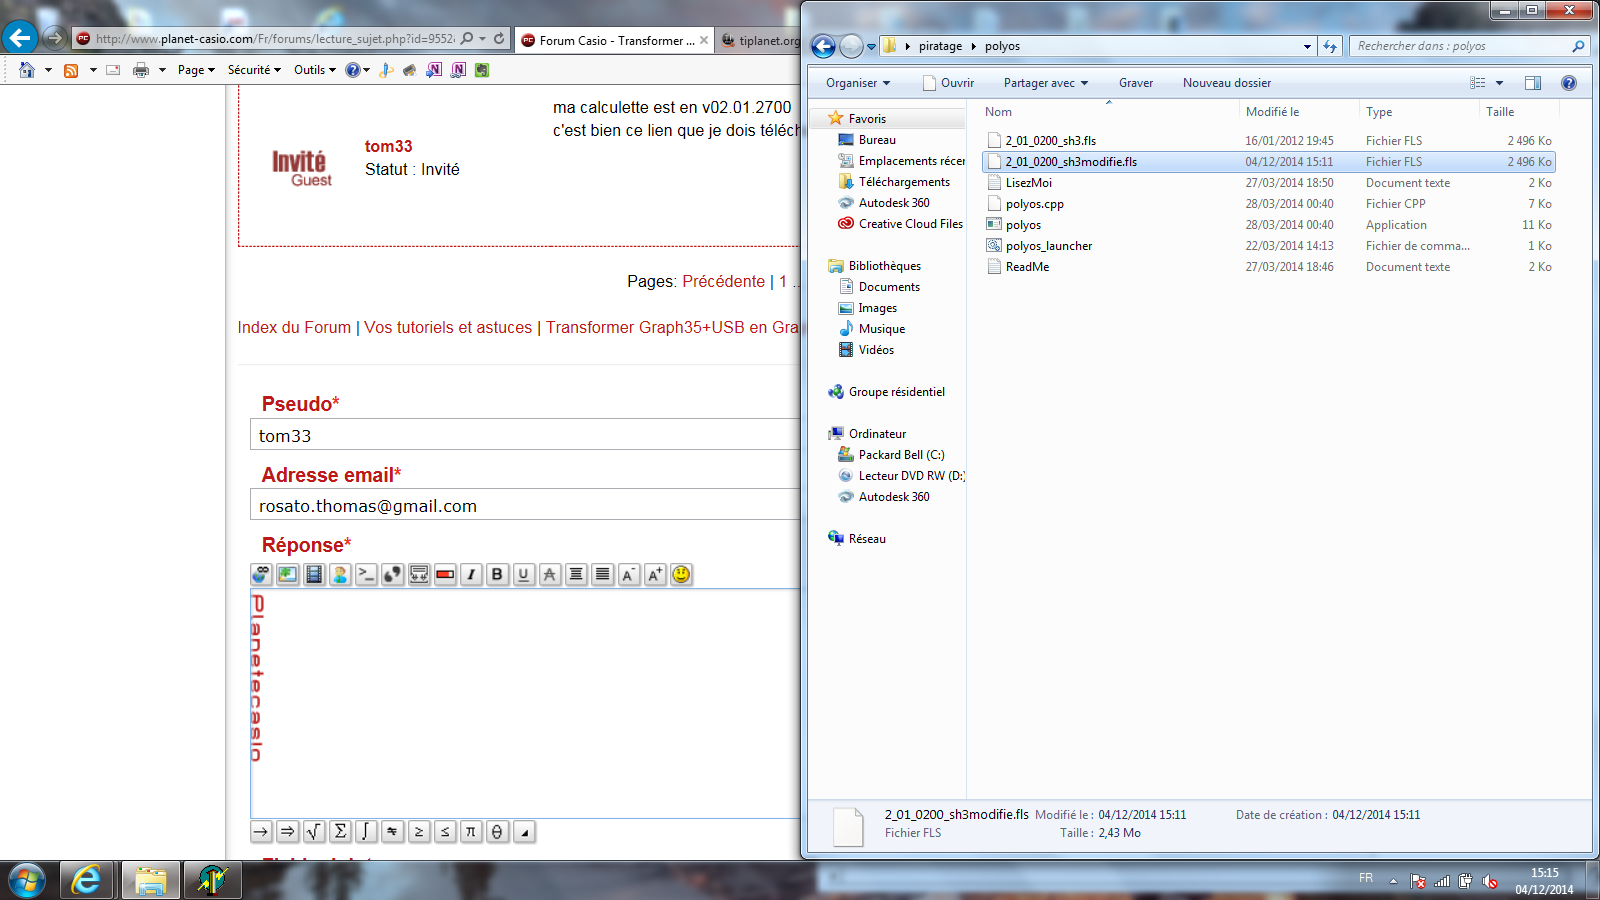The image size is (1600, 900).
Task: Click Ouvrir in the Explorer toolbar
Action: [948, 83]
